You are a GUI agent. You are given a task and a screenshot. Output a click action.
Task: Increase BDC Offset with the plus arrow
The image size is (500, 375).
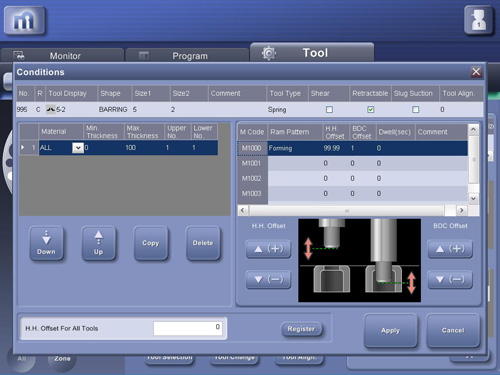coord(450,249)
